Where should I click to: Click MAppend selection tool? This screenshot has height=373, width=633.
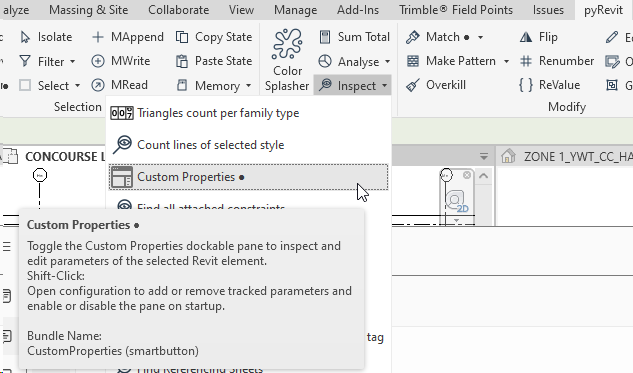[127, 37]
